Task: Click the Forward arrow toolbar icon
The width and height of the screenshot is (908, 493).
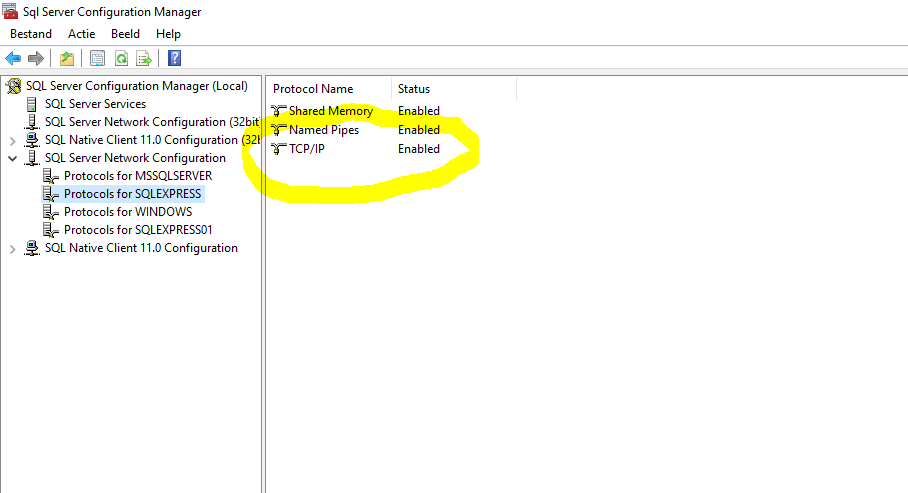Action: [36, 58]
